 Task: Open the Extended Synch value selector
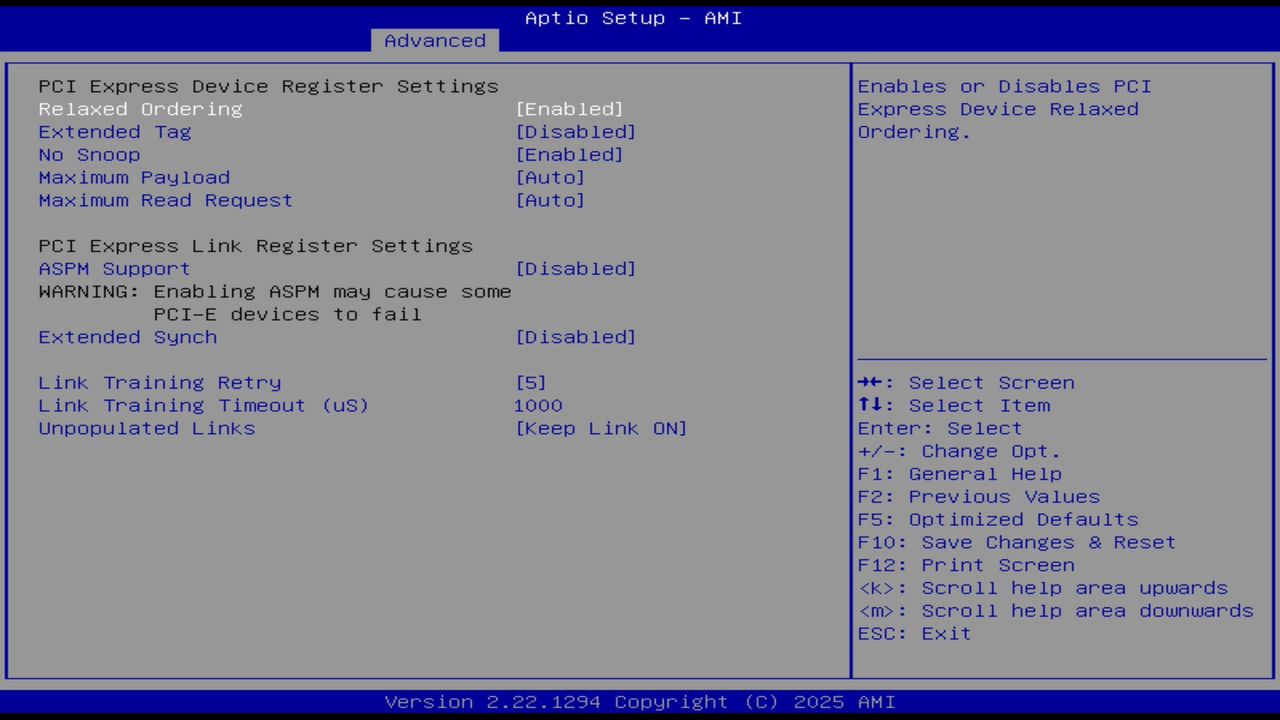[x=576, y=337]
